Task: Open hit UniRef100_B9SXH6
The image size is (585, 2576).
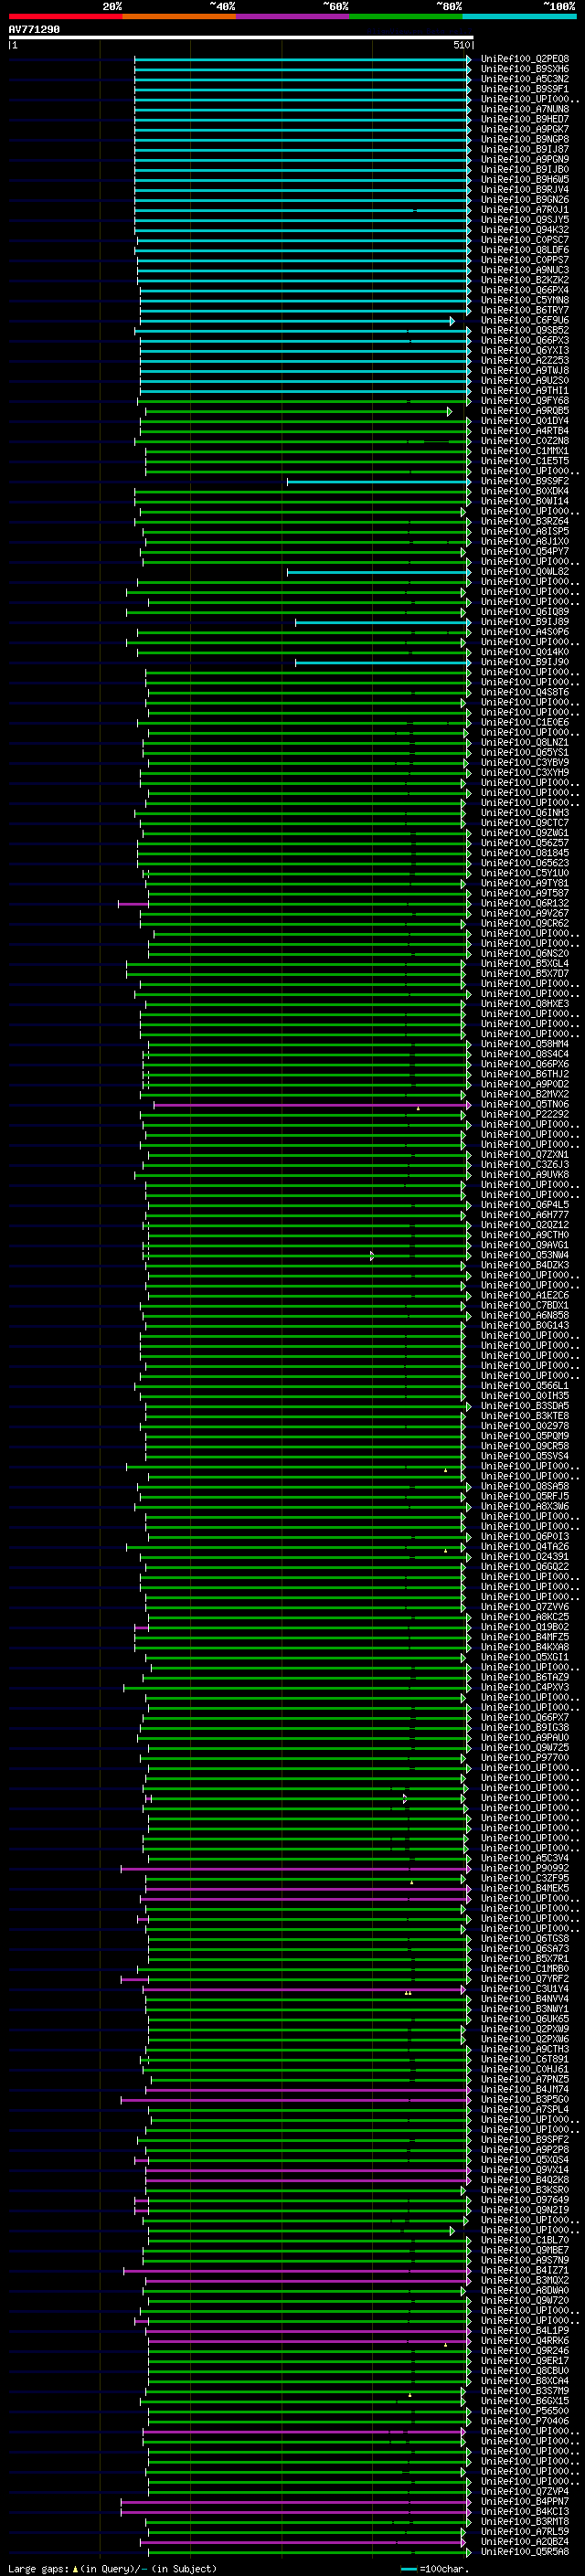Action: point(525,69)
